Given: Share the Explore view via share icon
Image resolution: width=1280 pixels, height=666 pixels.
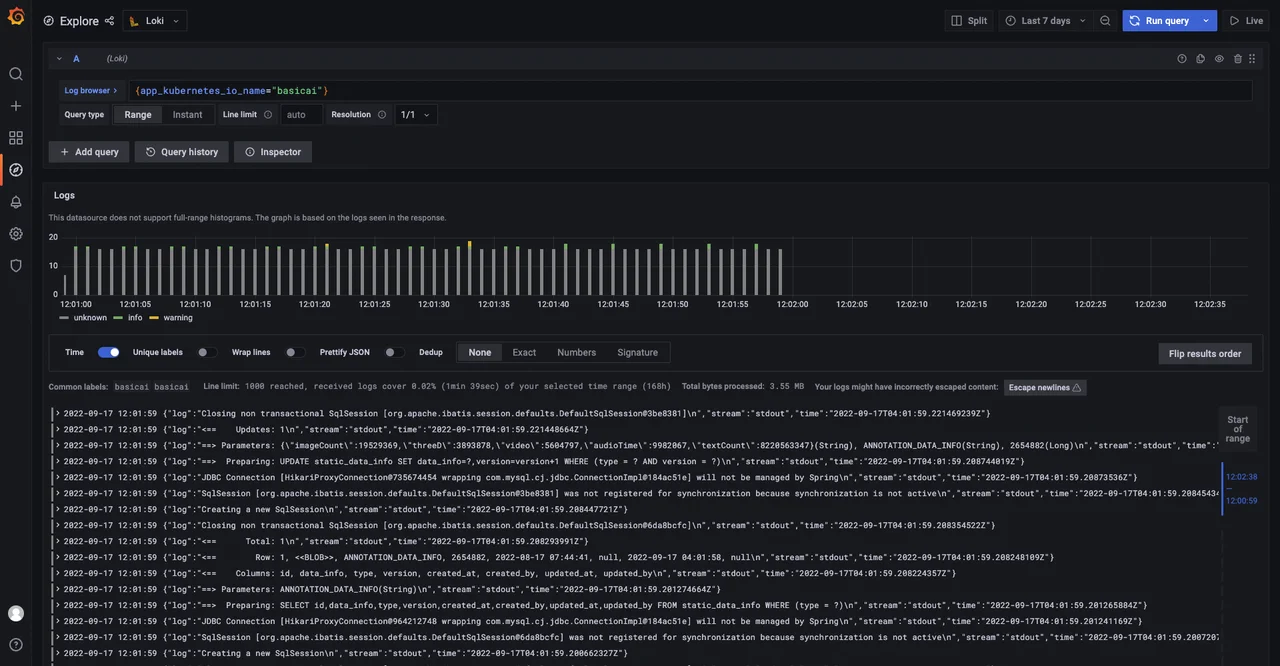Looking at the screenshot, I should 109,21.
